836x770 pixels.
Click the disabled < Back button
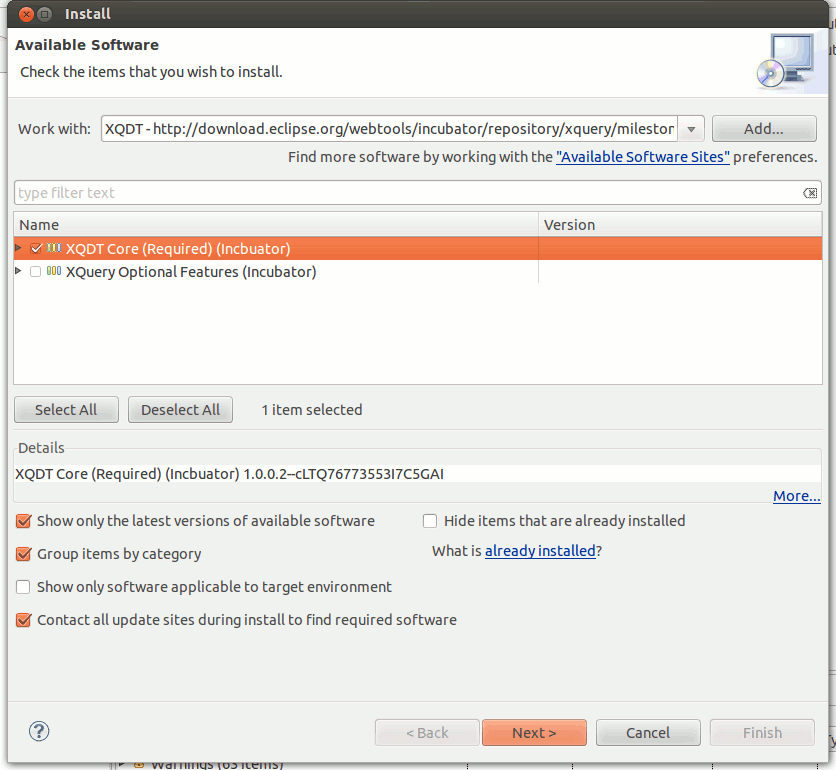pyautogui.click(x=427, y=733)
